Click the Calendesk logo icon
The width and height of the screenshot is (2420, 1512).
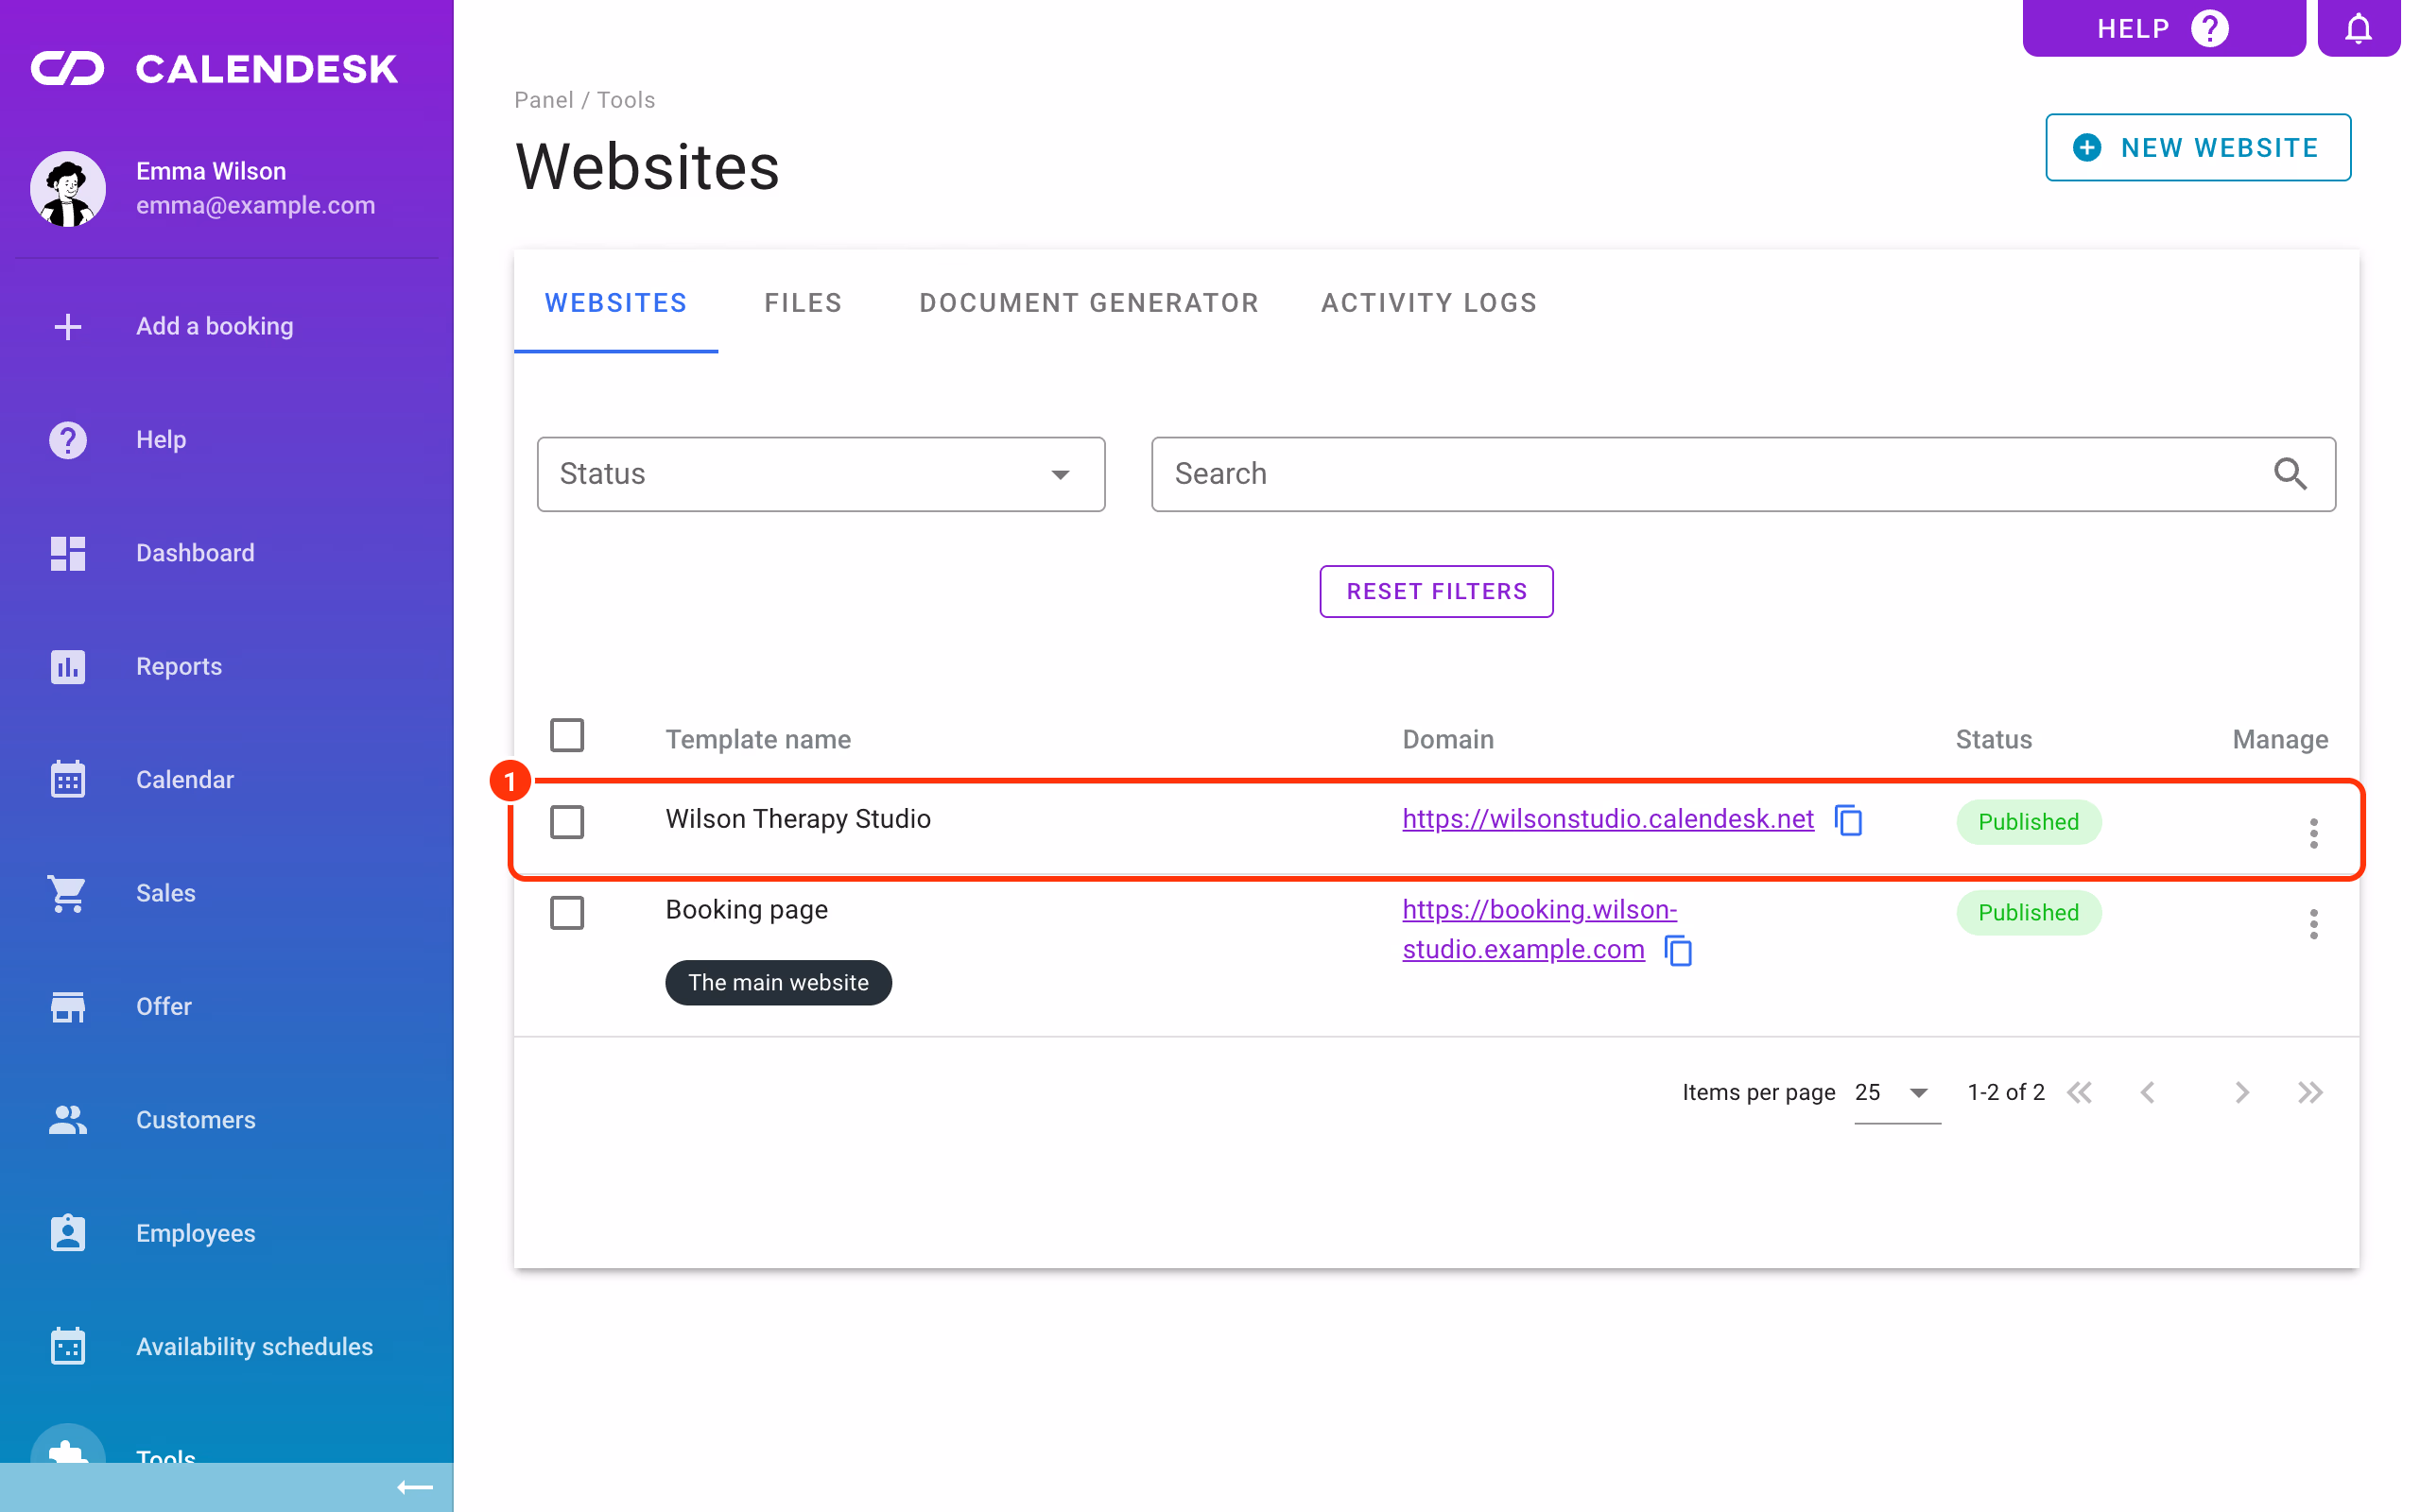pos(67,68)
